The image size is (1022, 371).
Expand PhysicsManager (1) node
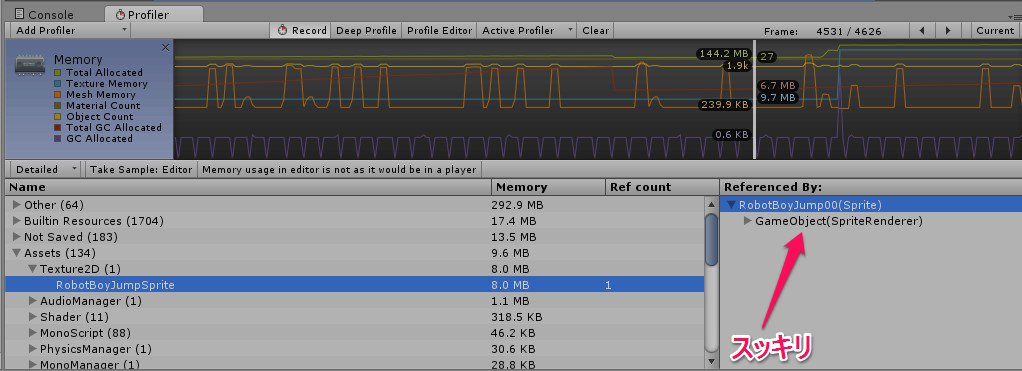coord(33,349)
